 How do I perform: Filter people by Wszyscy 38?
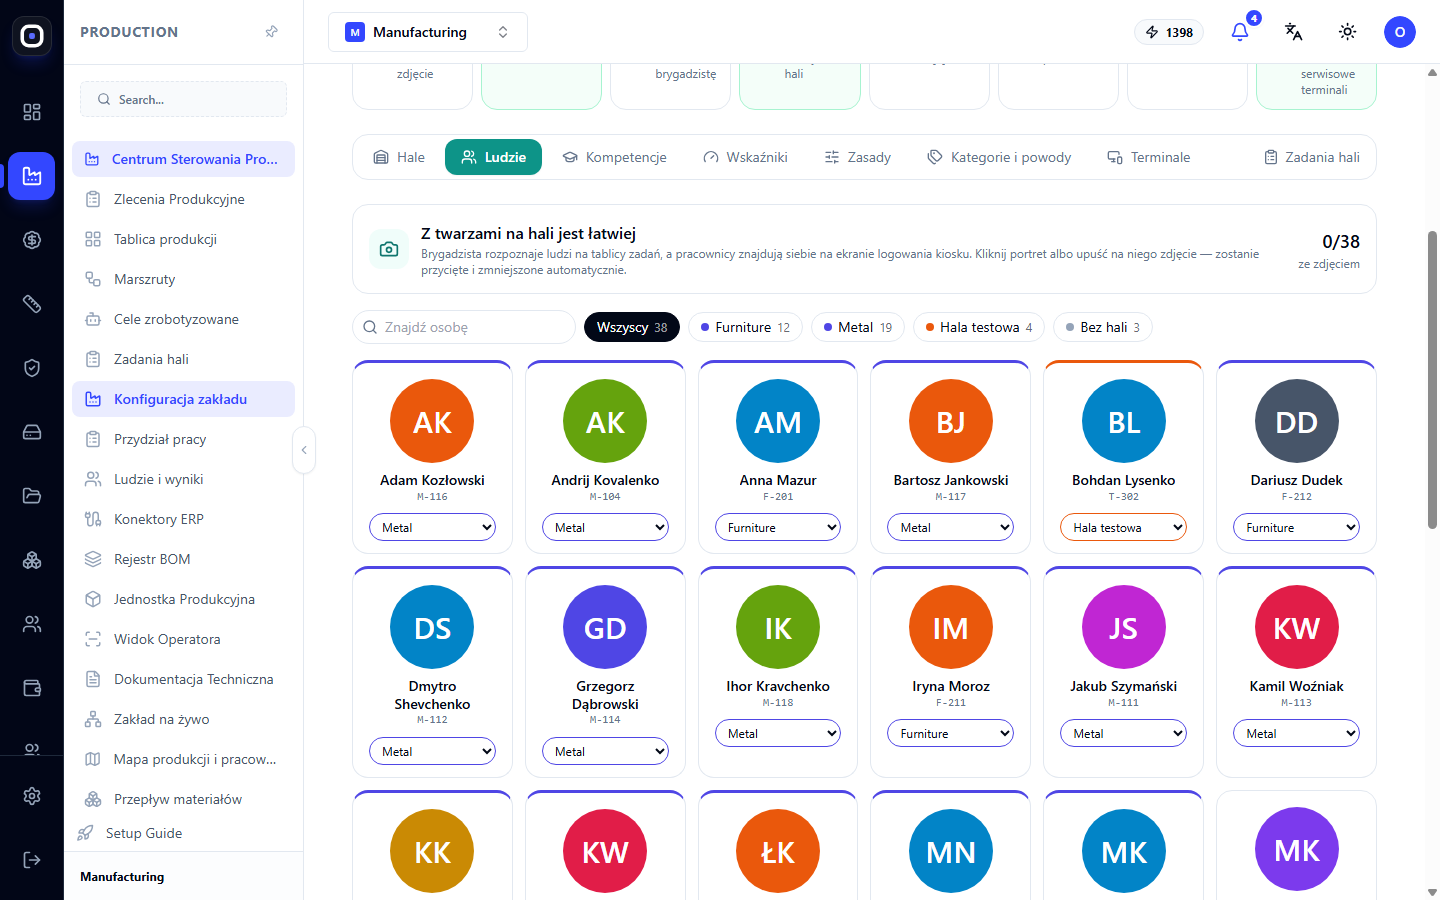click(632, 327)
